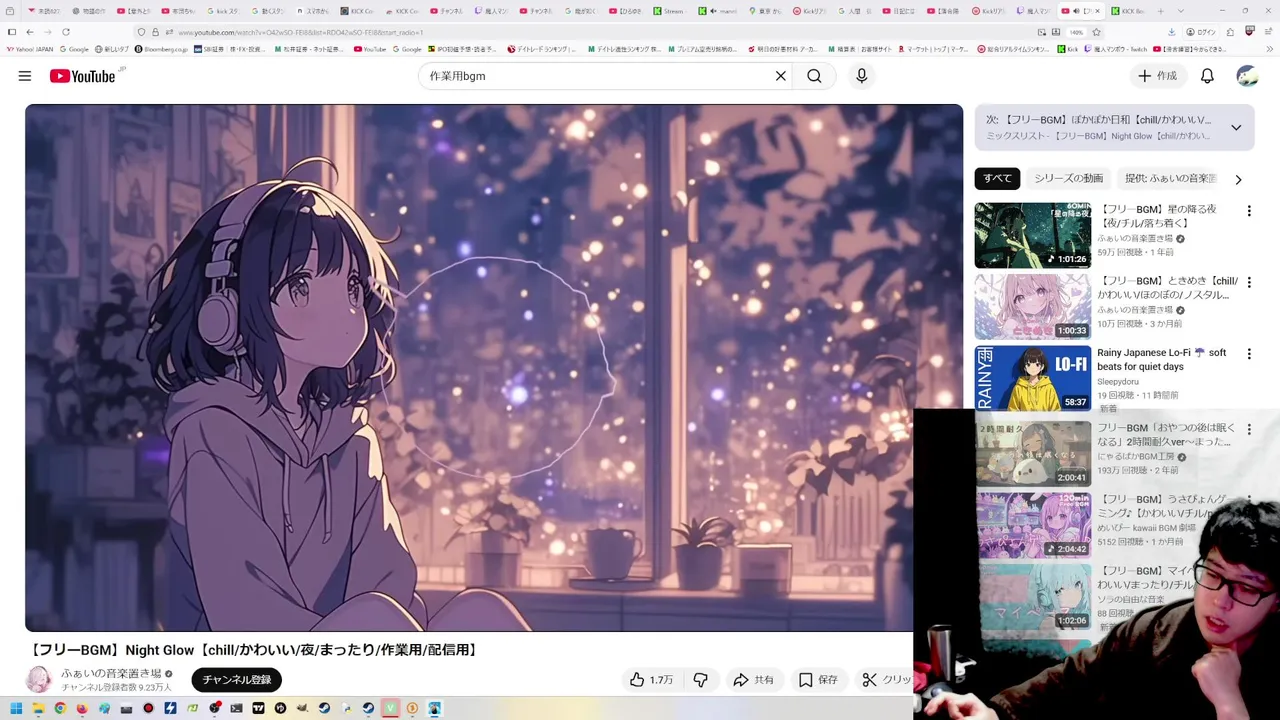Open more options for ときめき video

pyautogui.click(x=1249, y=283)
